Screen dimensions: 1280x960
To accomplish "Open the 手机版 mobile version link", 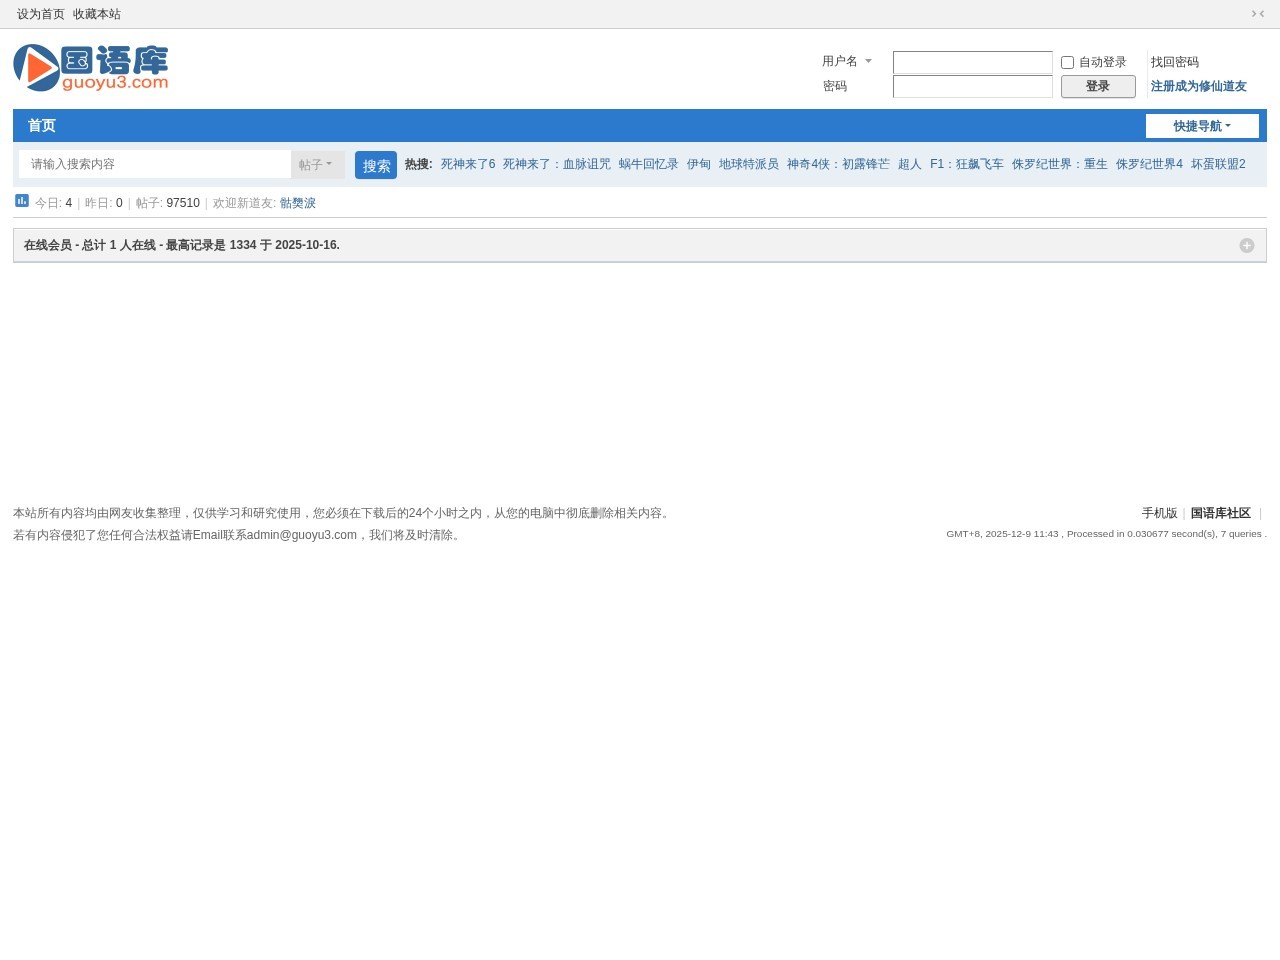I will click(x=1159, y=513).
